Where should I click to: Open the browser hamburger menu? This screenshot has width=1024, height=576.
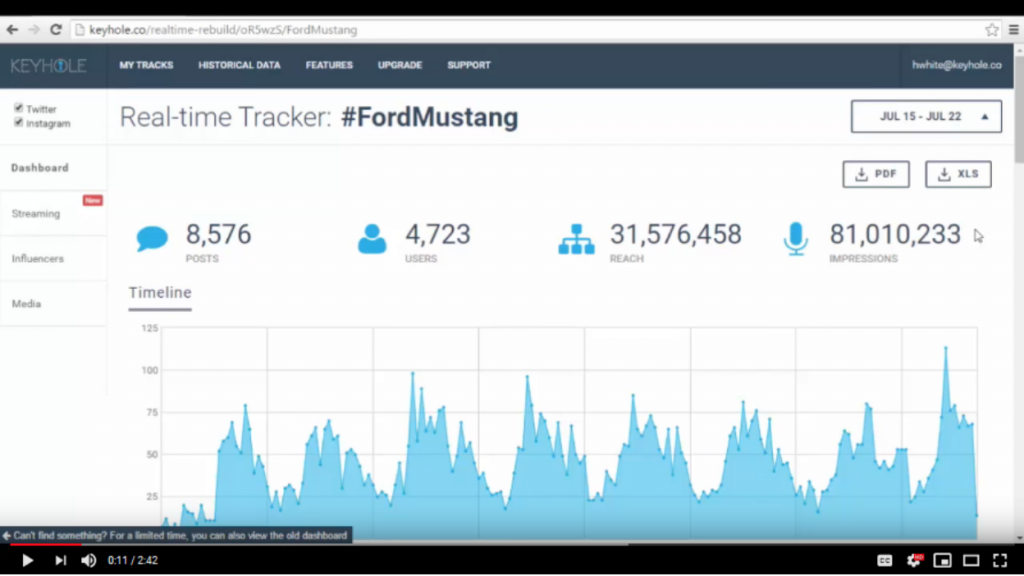(1014, 29)
